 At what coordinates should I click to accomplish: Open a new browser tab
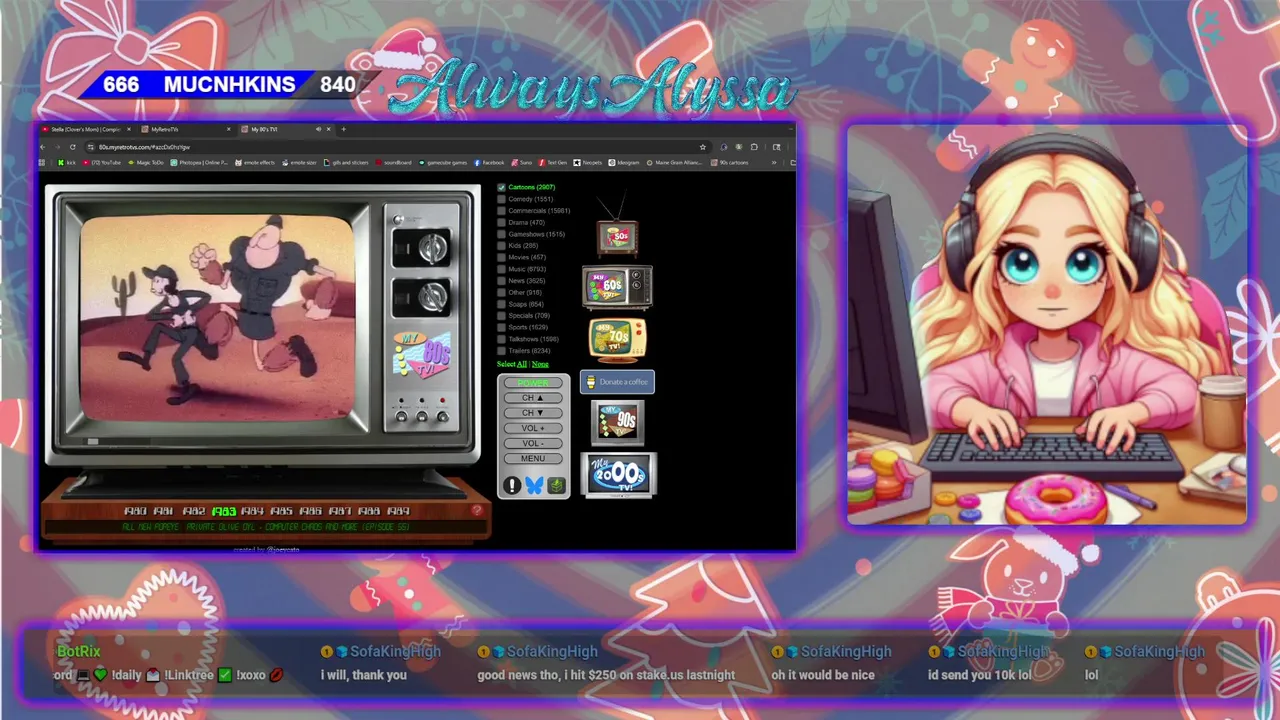(x=343, y=129)
